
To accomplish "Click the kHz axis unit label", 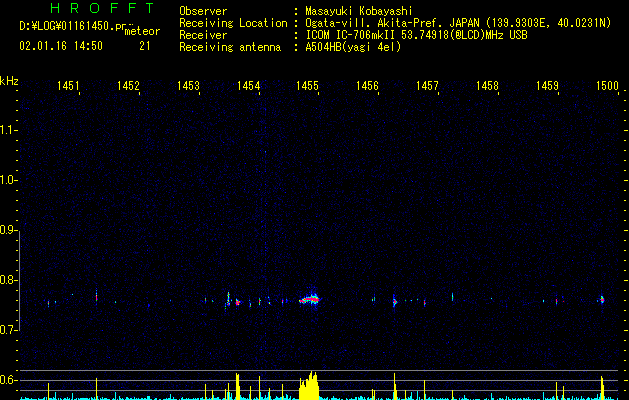I will [9, 81].
